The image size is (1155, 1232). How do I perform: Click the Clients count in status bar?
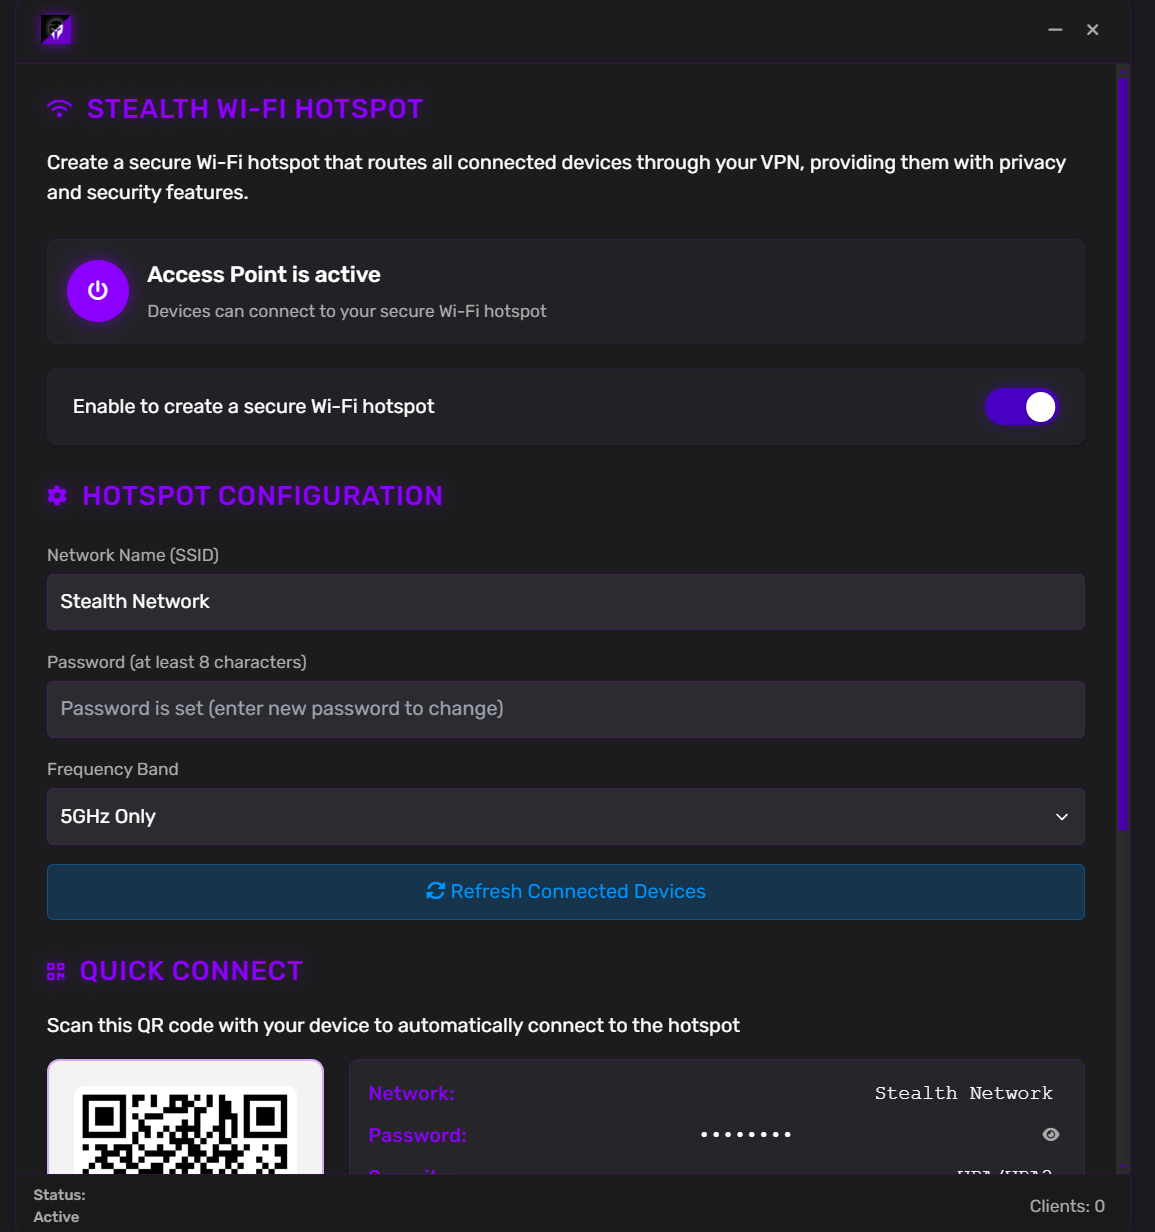[x=1066, y=1206]
